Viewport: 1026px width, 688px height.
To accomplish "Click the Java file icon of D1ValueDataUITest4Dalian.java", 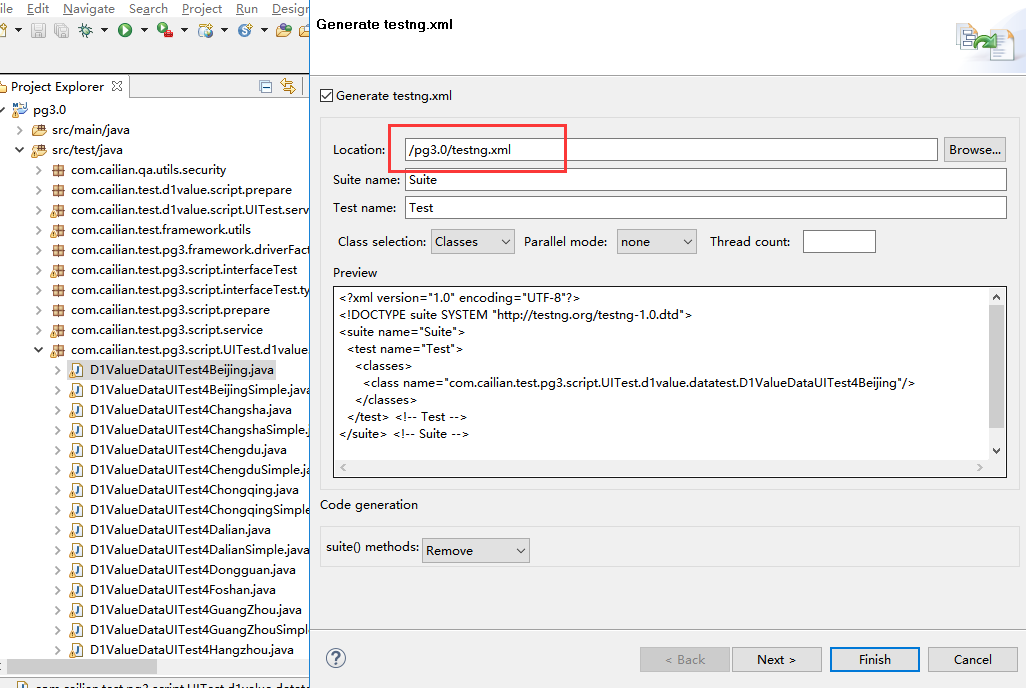I will 77,530.
